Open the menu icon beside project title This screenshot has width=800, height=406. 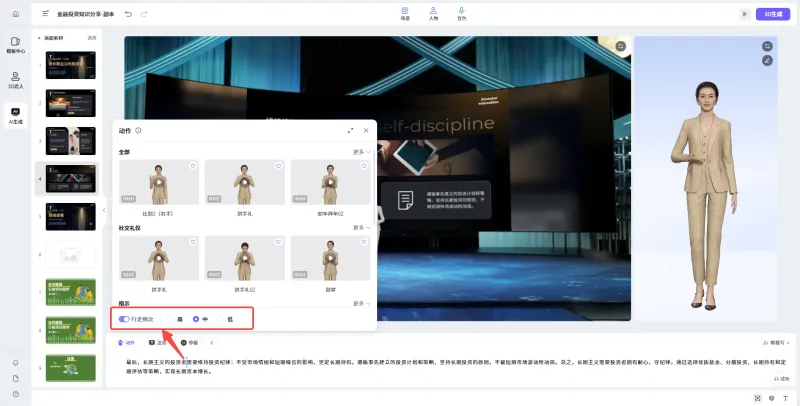45,13
